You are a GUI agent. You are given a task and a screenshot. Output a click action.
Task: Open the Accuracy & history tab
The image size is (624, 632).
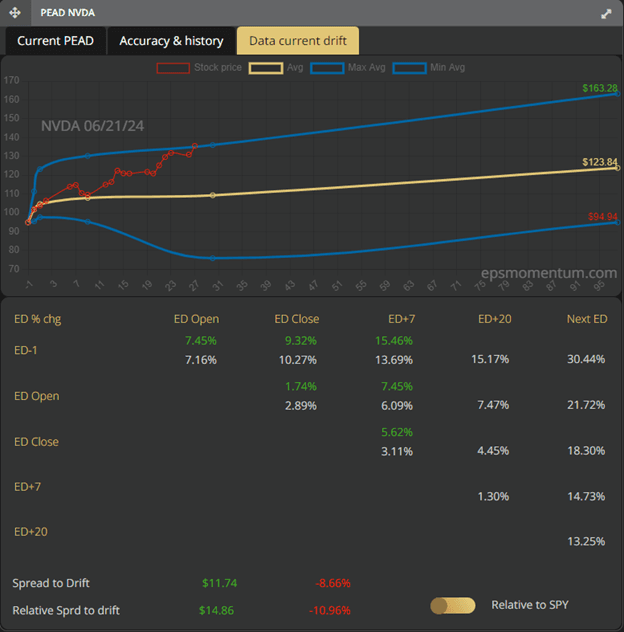point(171,41)
